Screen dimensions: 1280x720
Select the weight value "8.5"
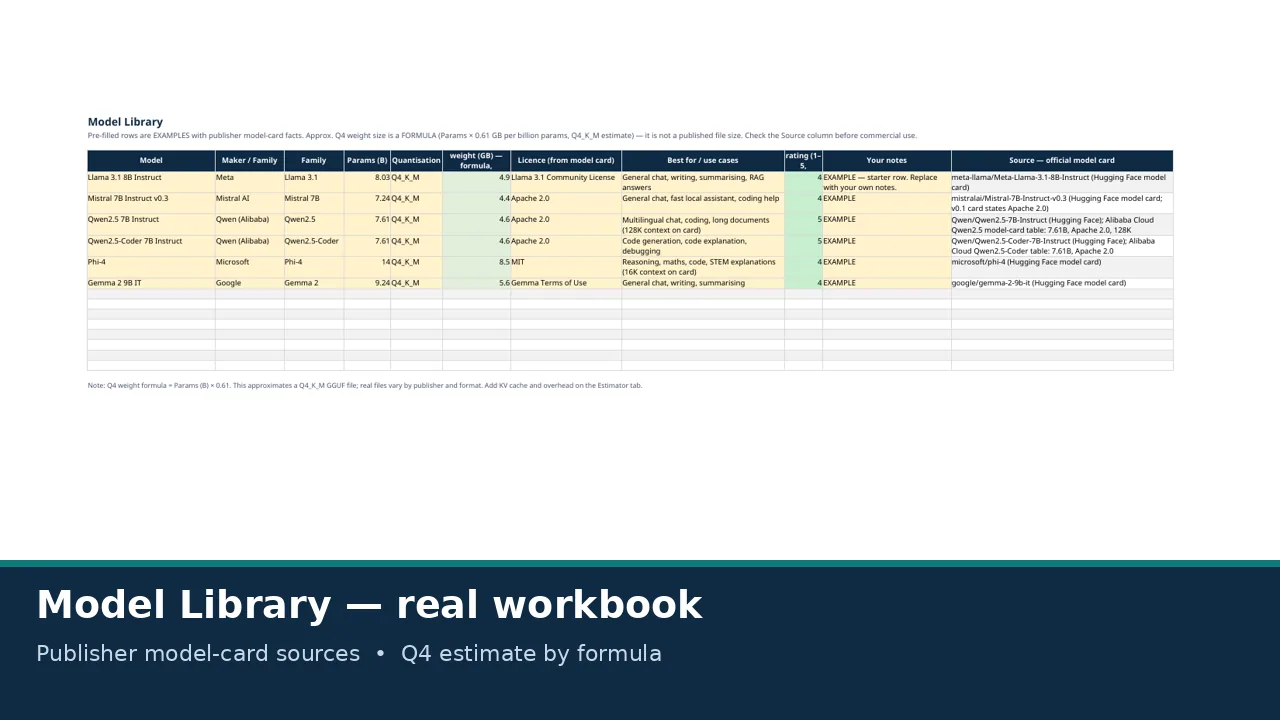click(x=476, y=266)
